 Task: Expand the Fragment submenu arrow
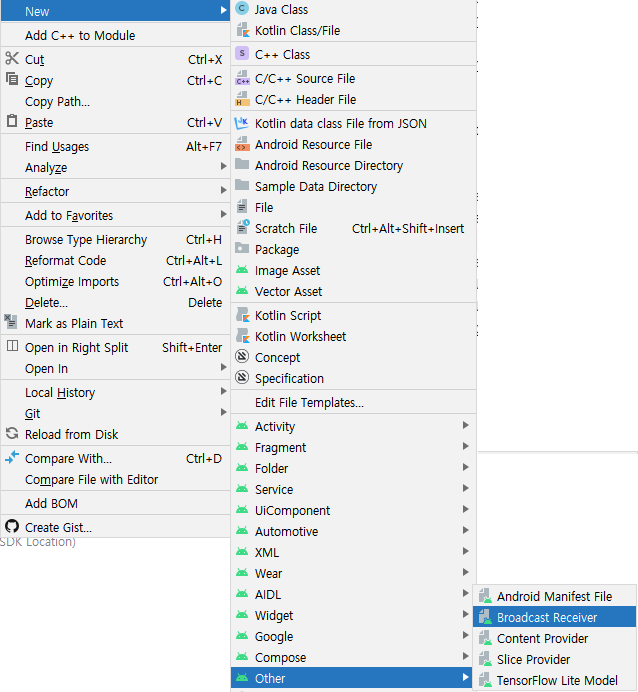pyautogui.click(x=465, y=447)
